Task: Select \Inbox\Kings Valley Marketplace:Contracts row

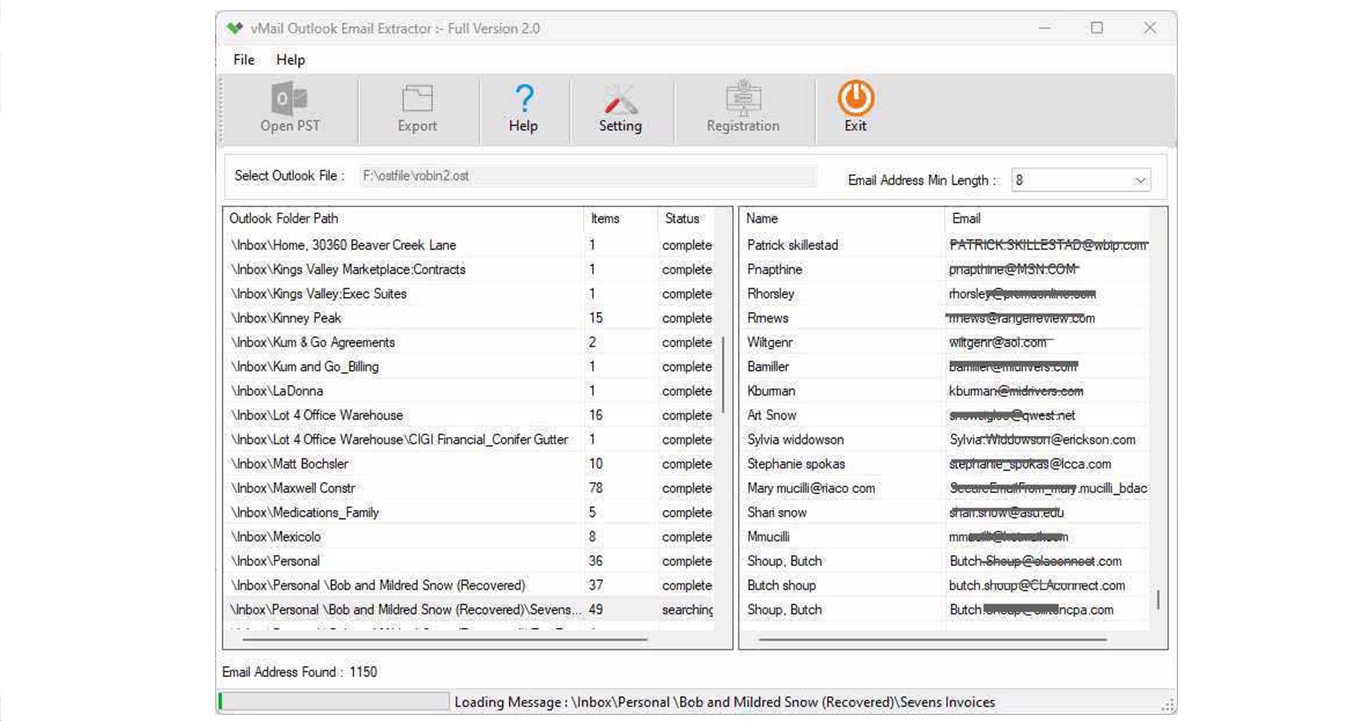Action: [x=468, y=269]
